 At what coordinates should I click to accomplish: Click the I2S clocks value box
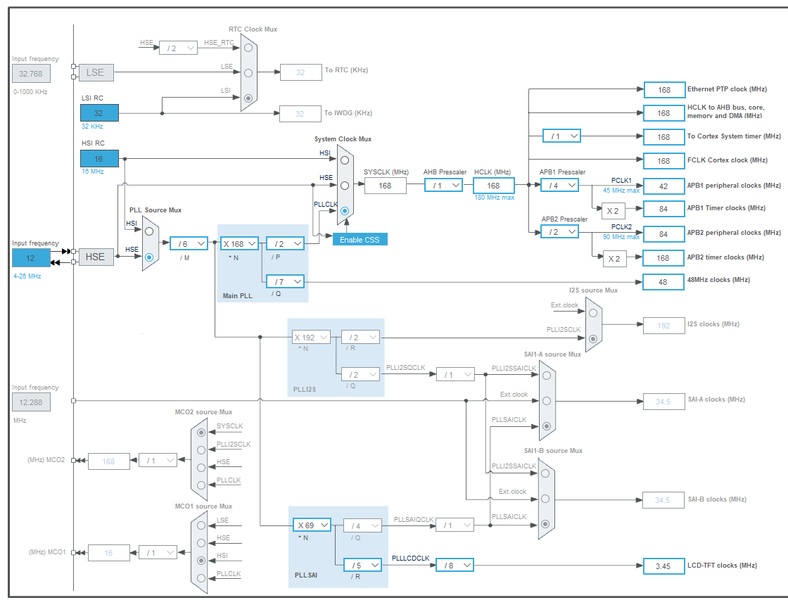(664, 325)
